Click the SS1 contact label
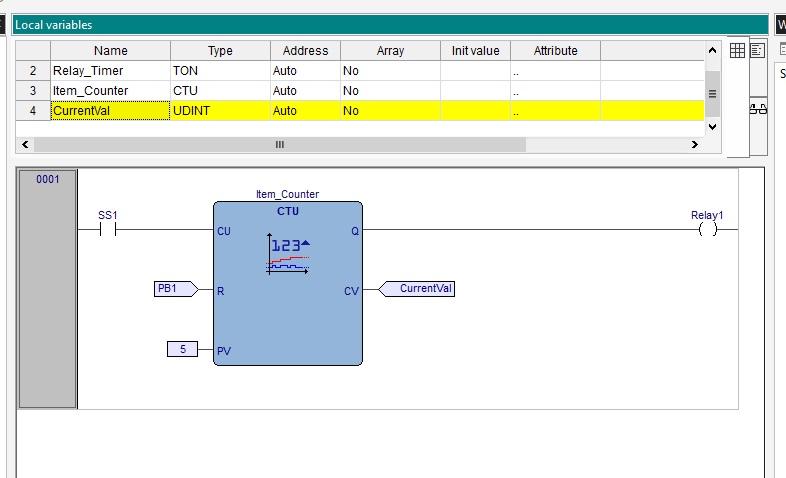786x478 pixels. pos(108,215)
